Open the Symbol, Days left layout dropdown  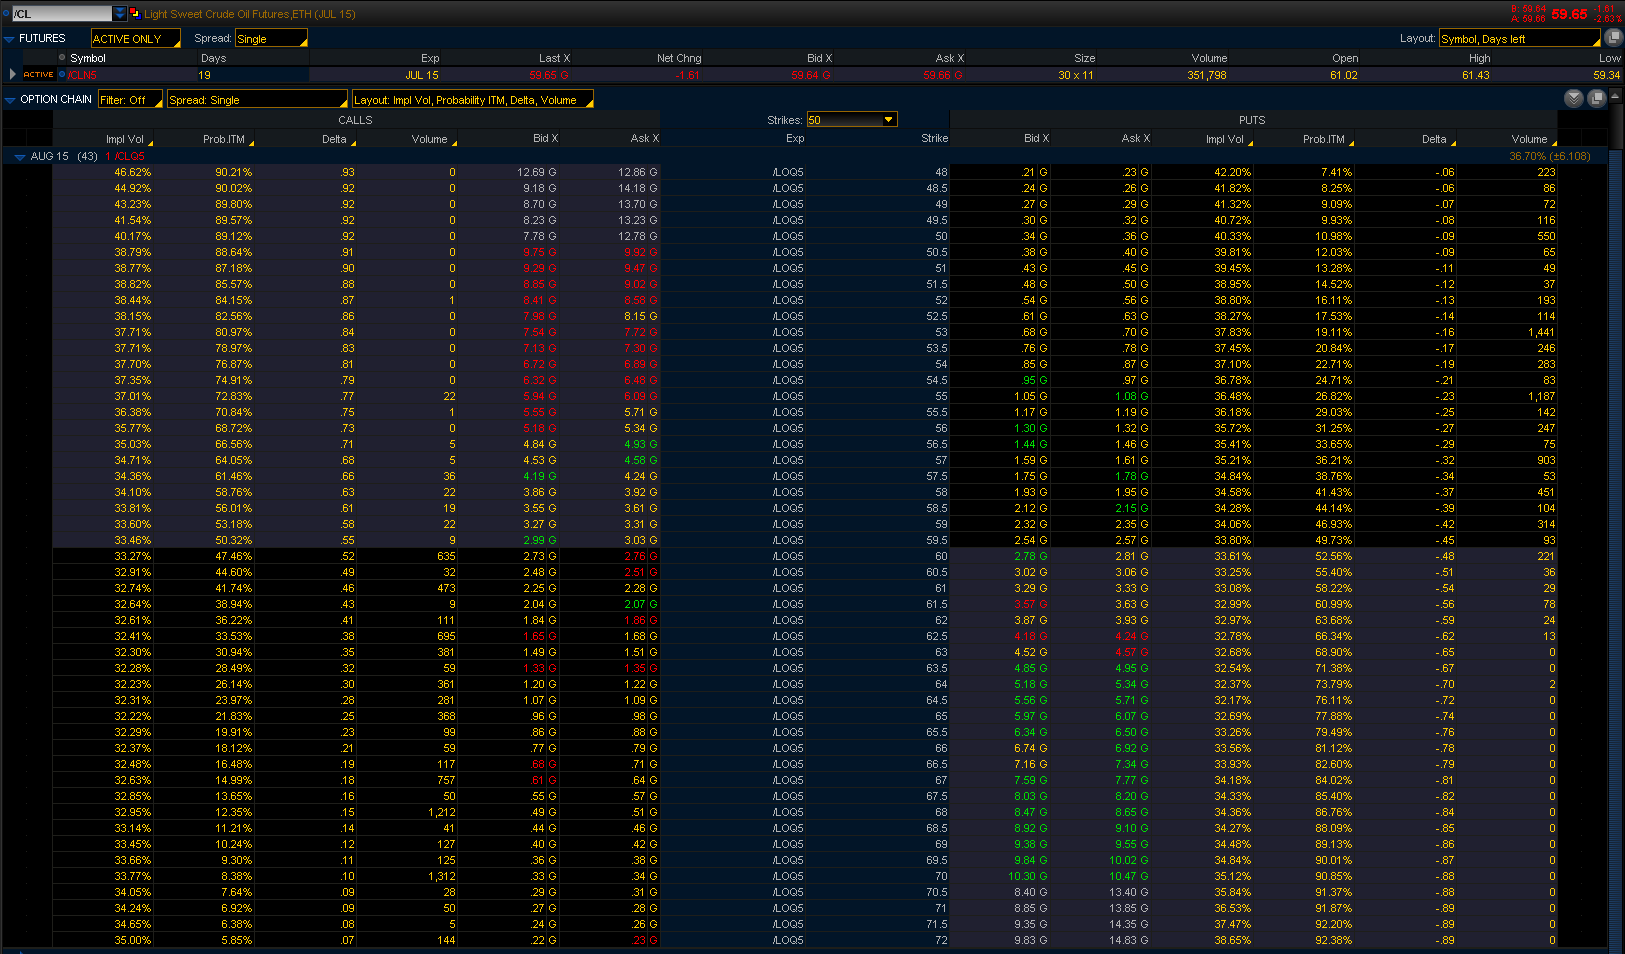[x=1518, y=39]
